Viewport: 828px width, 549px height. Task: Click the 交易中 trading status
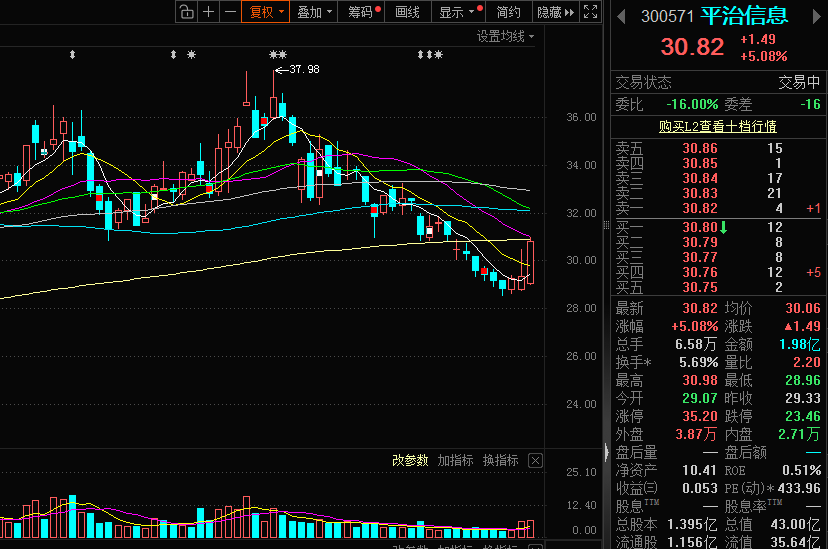[x=799, y=82]
